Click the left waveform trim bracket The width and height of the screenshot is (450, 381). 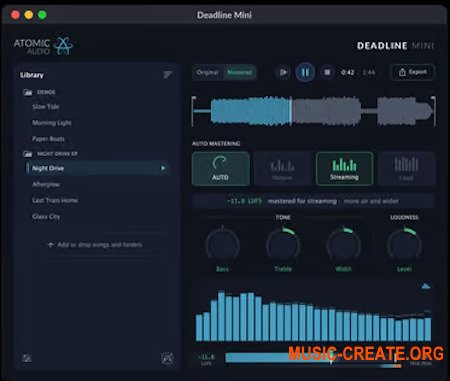coord(194,111)
